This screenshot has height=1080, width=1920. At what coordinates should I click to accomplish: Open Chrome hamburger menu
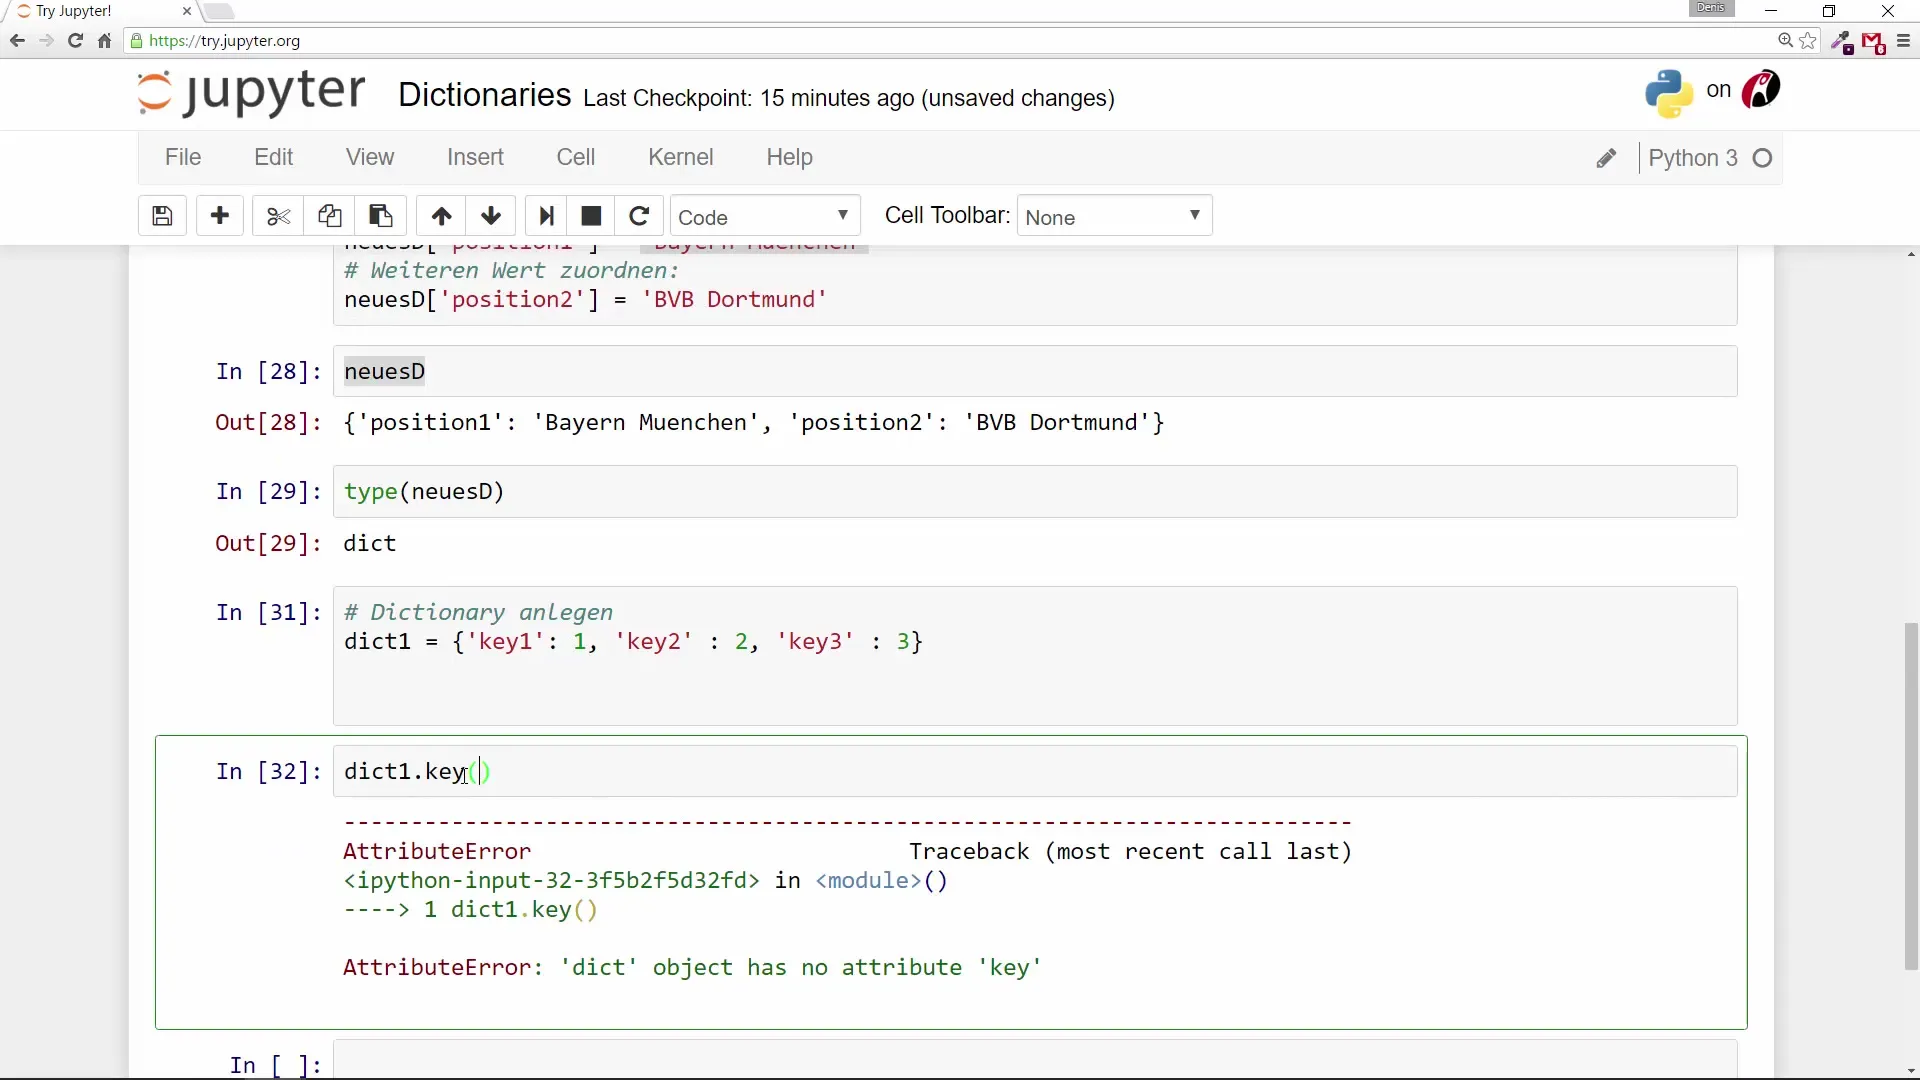tap(1903, 41)
